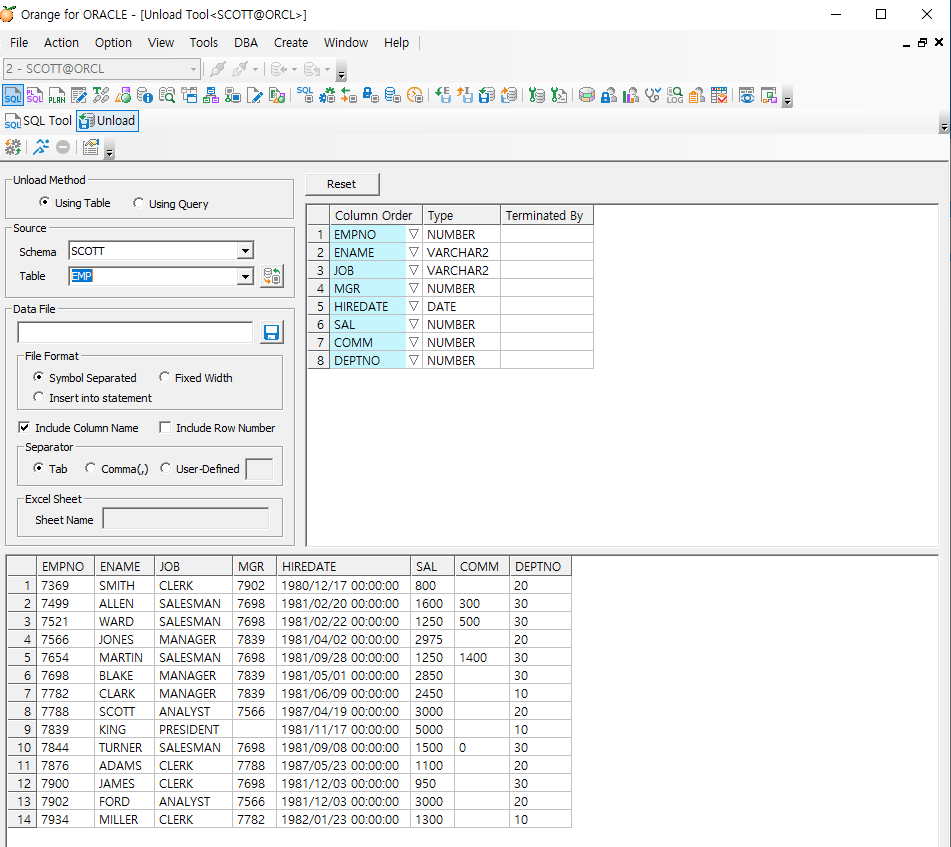This screenshot has width=951, height=847.
Task: Click the Reset button
Action: click(x=342, y=184)
